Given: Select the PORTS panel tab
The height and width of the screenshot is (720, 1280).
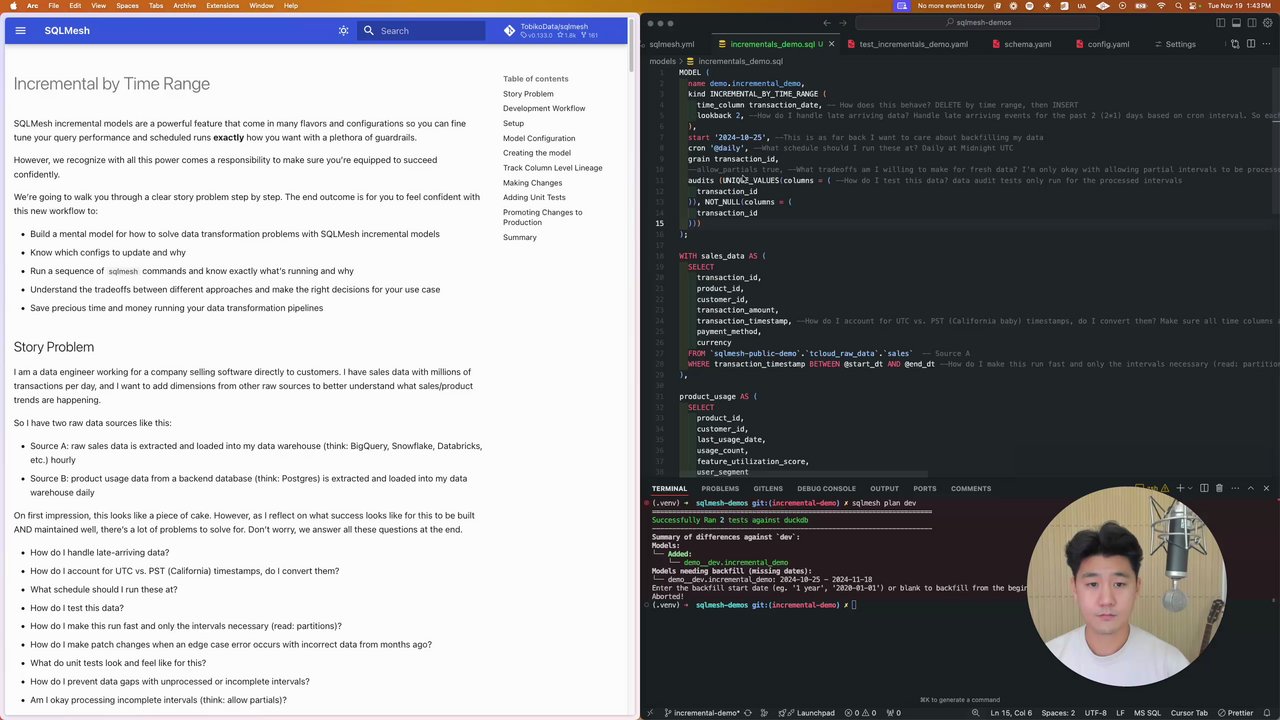Looking at the screenshot, I should click(x=925, y=489).
